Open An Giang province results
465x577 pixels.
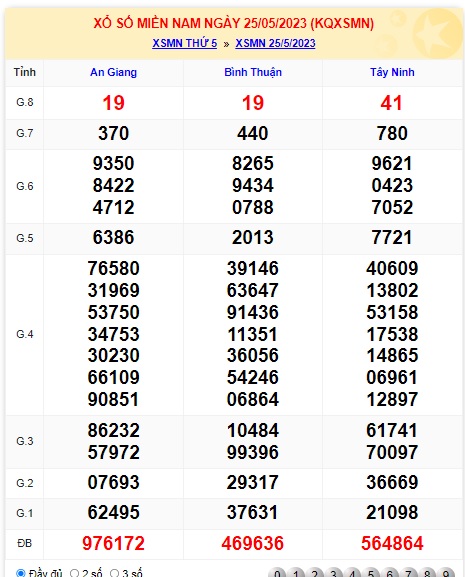pos(113,72)
